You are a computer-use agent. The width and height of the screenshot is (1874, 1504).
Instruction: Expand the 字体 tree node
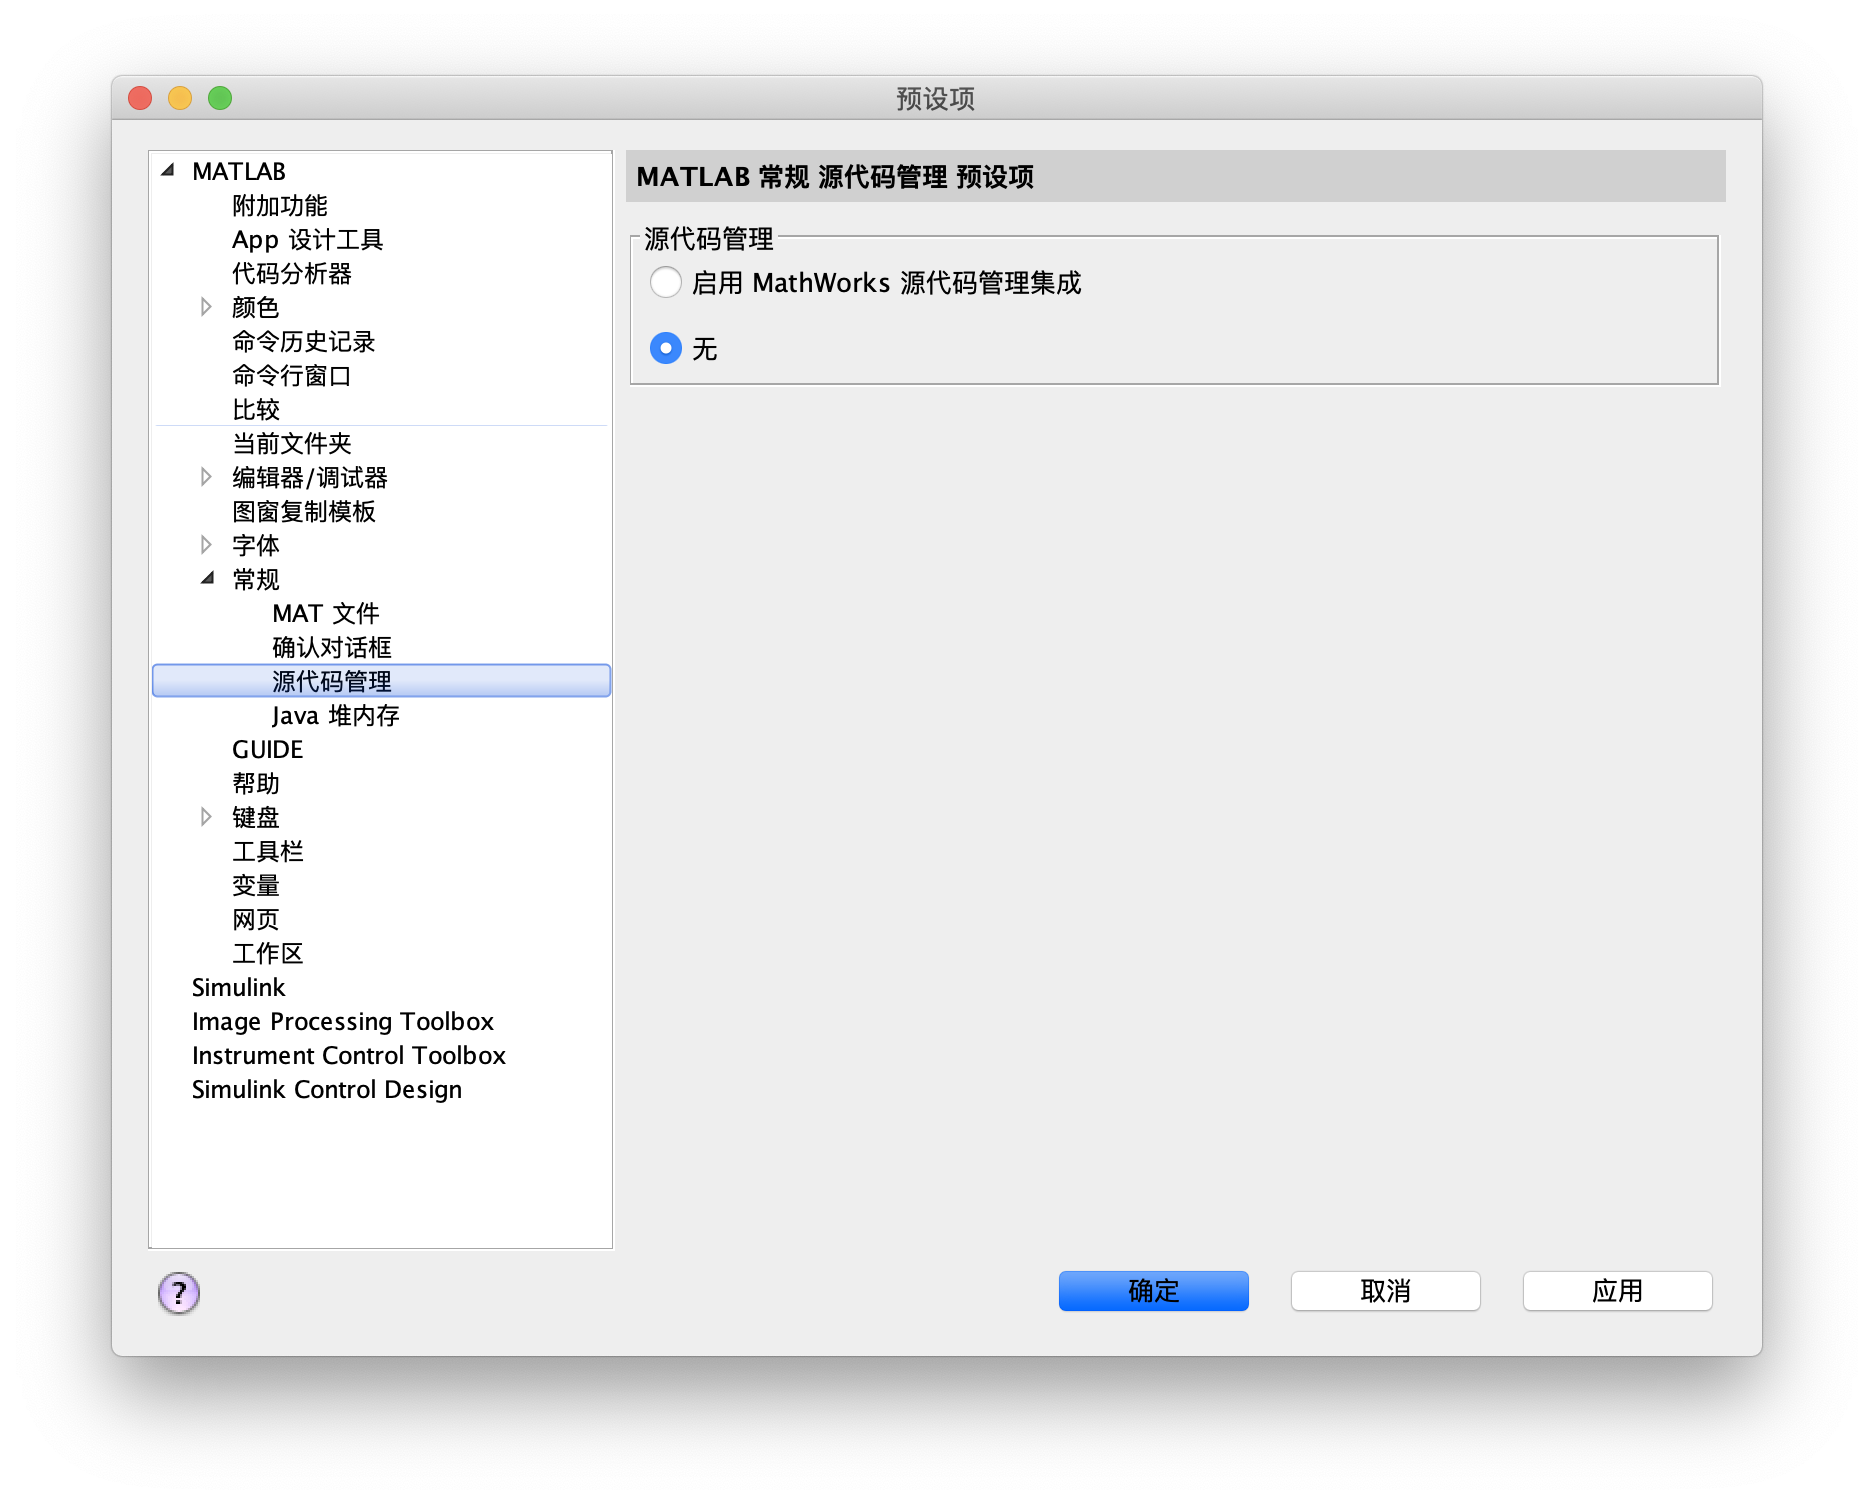[x=206, y=545]
